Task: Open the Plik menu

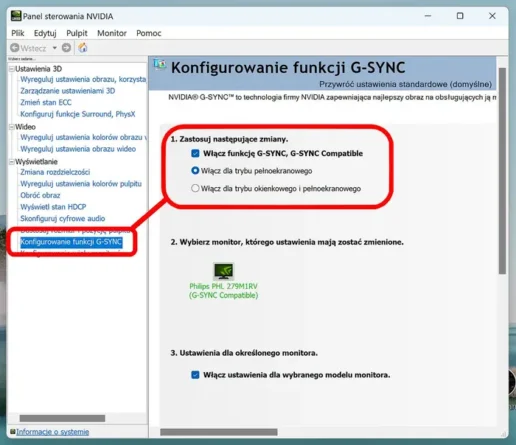Action: point(18,33)
